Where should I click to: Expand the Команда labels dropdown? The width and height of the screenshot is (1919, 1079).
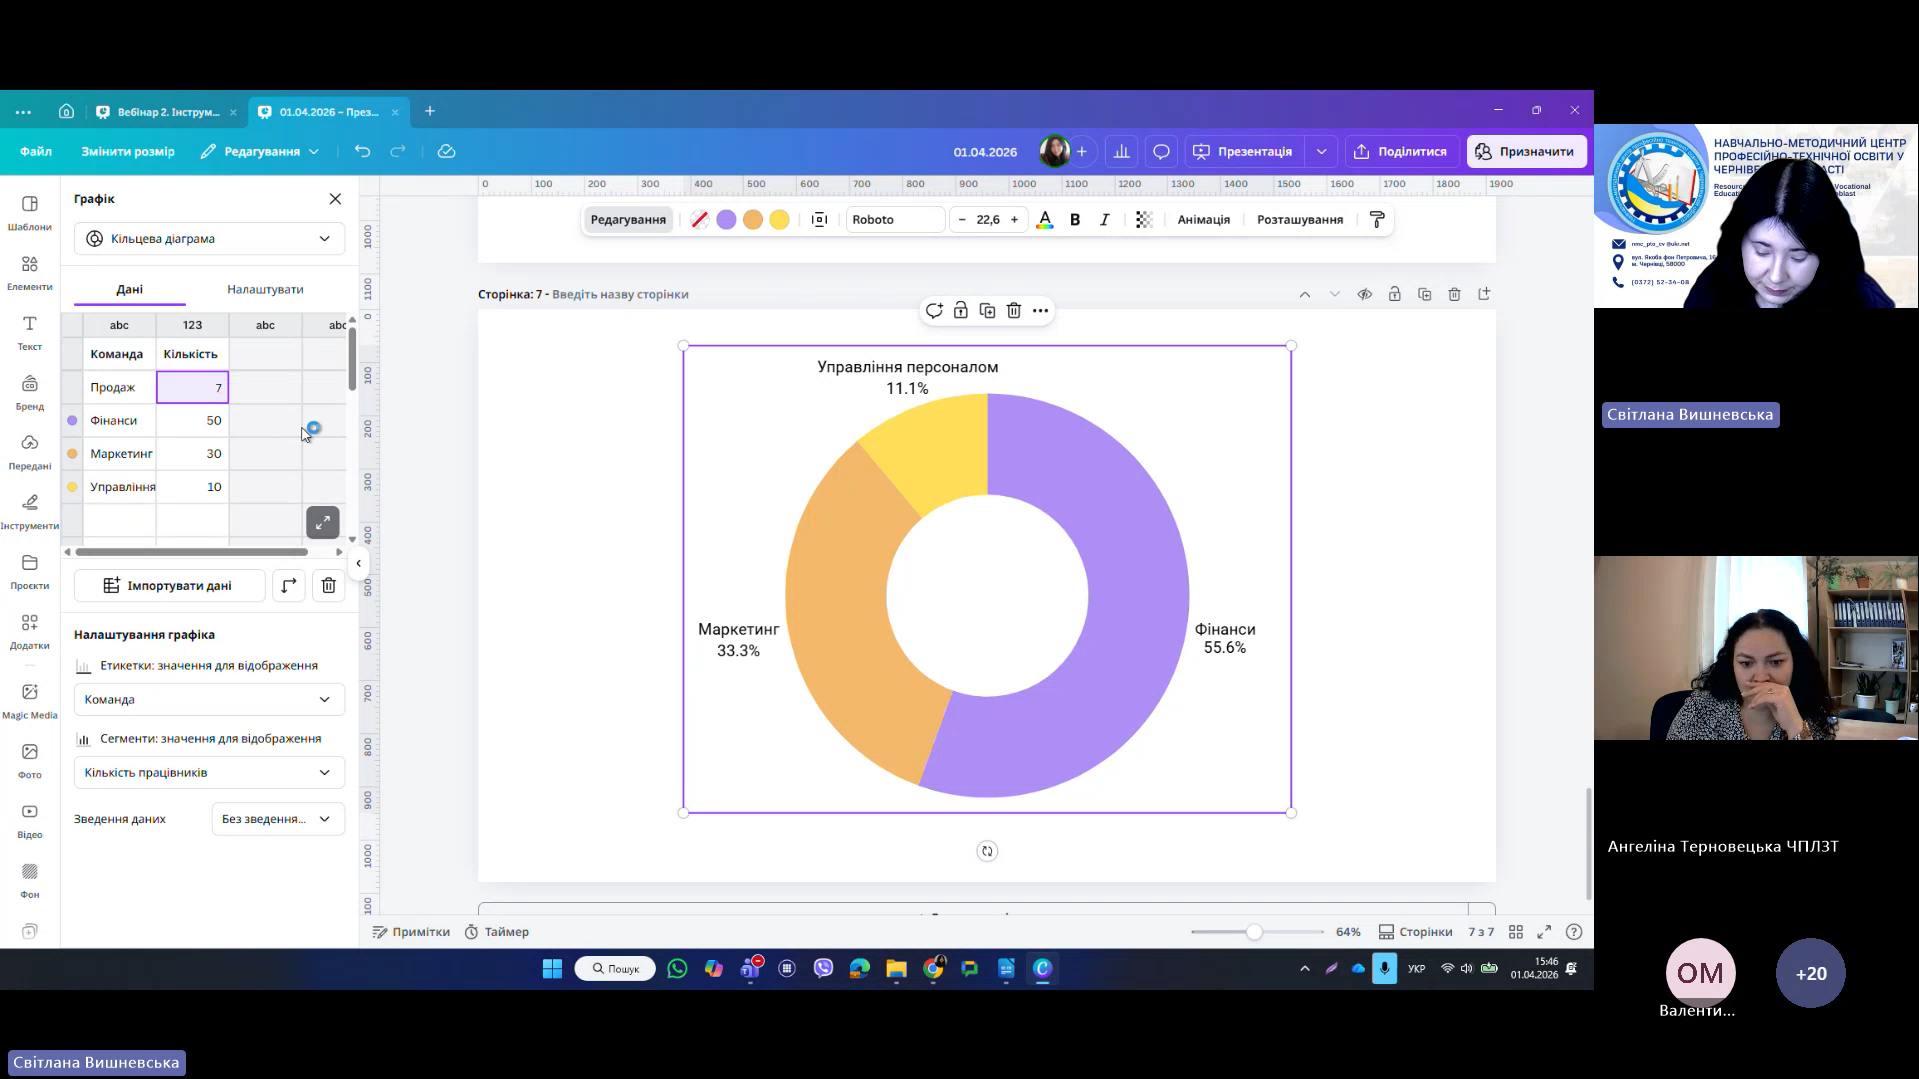pyautogui.click(x=209, y=699)
